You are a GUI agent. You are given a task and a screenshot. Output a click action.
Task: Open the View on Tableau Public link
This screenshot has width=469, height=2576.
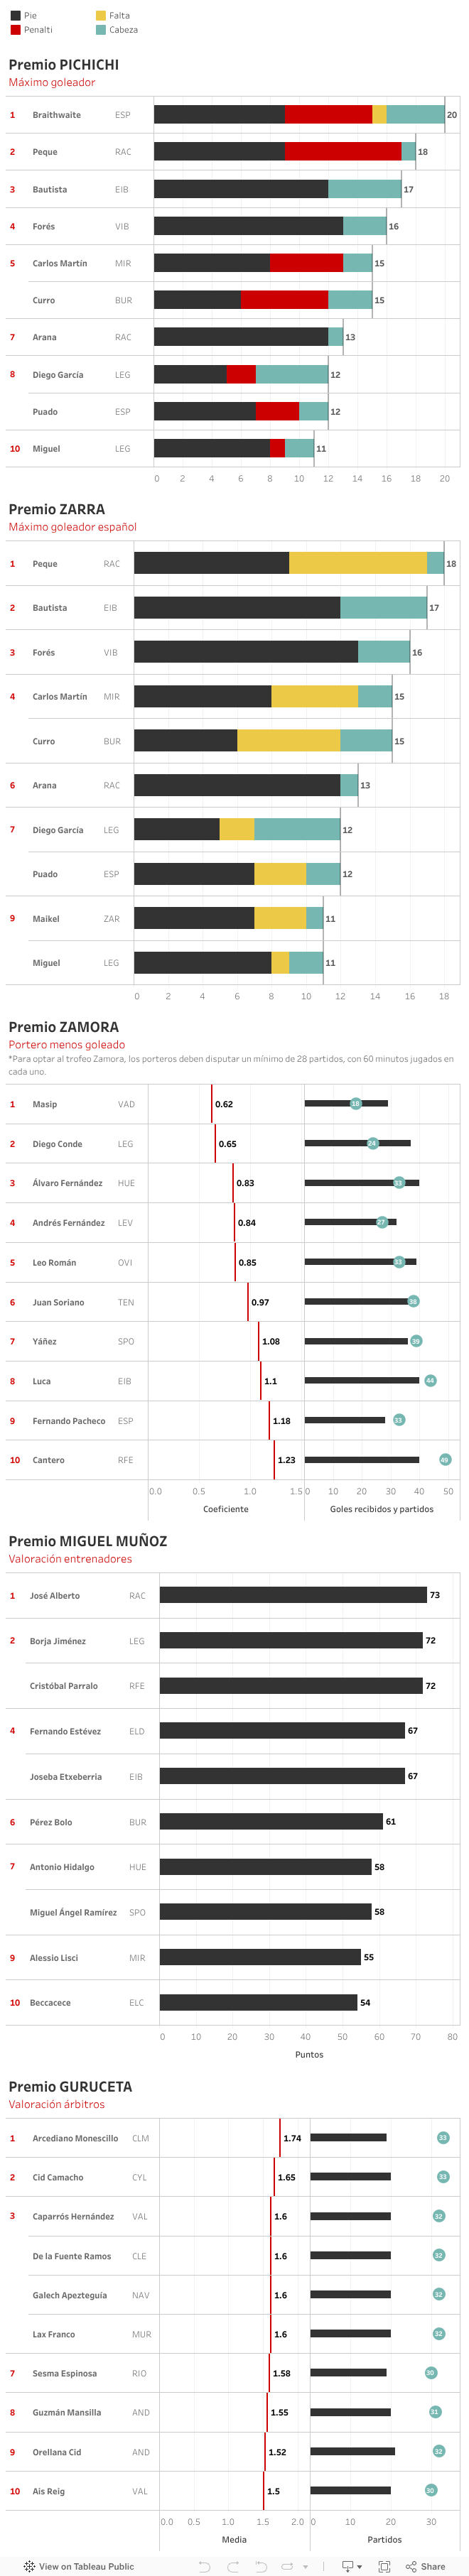86,2566
